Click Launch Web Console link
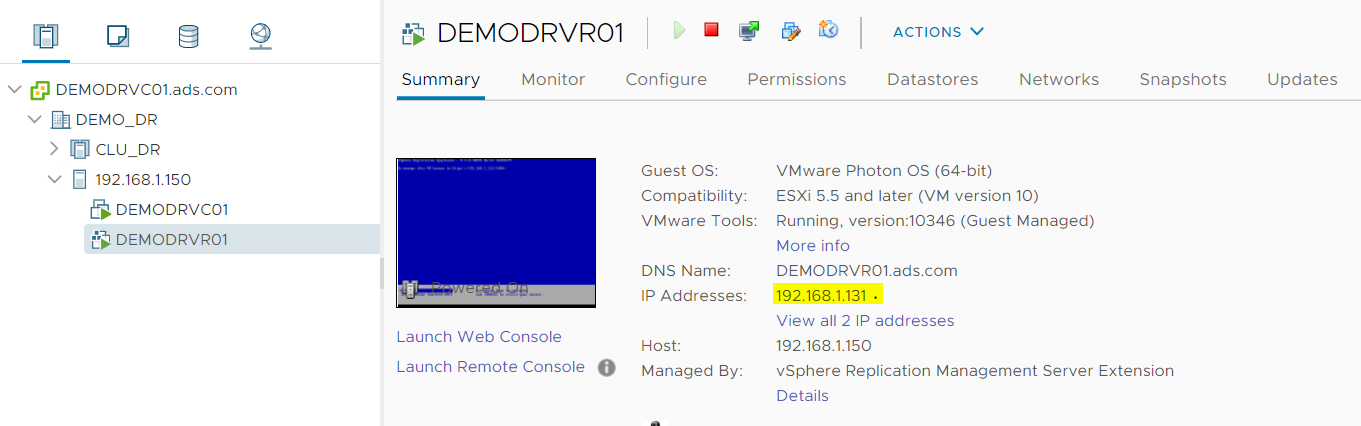 point(479,337)
